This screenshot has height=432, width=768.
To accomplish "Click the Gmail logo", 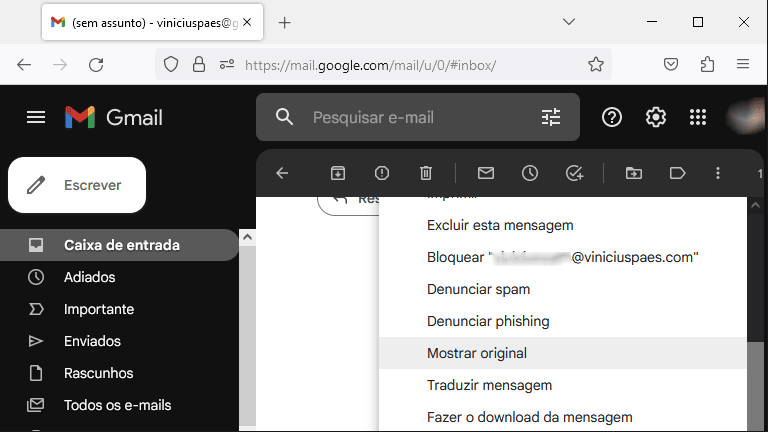I will coord(114,118).
